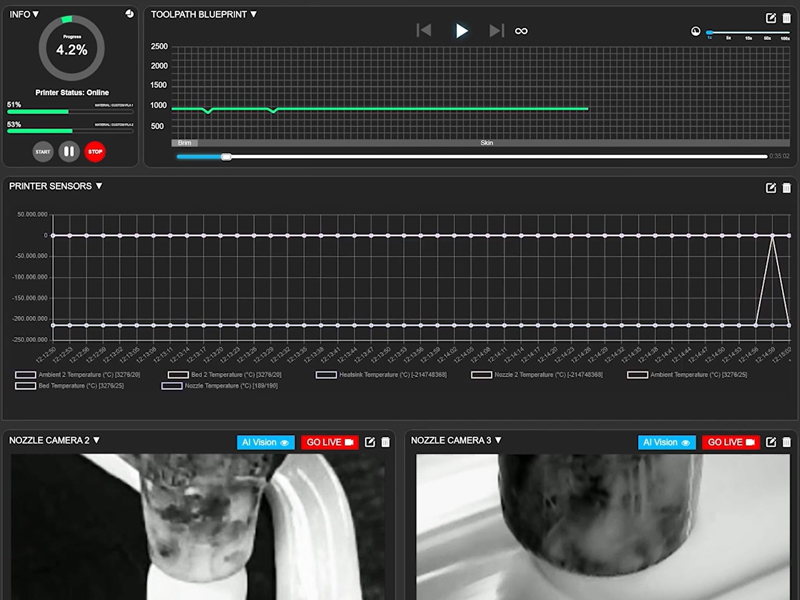Toggle Heatsink Temperature legend series

[326, 375]
